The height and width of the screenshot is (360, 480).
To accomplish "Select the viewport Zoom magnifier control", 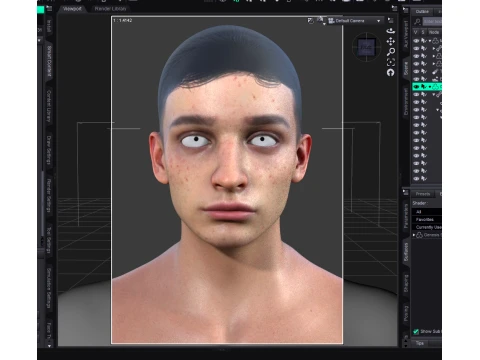I will click(x=391, y=52).
